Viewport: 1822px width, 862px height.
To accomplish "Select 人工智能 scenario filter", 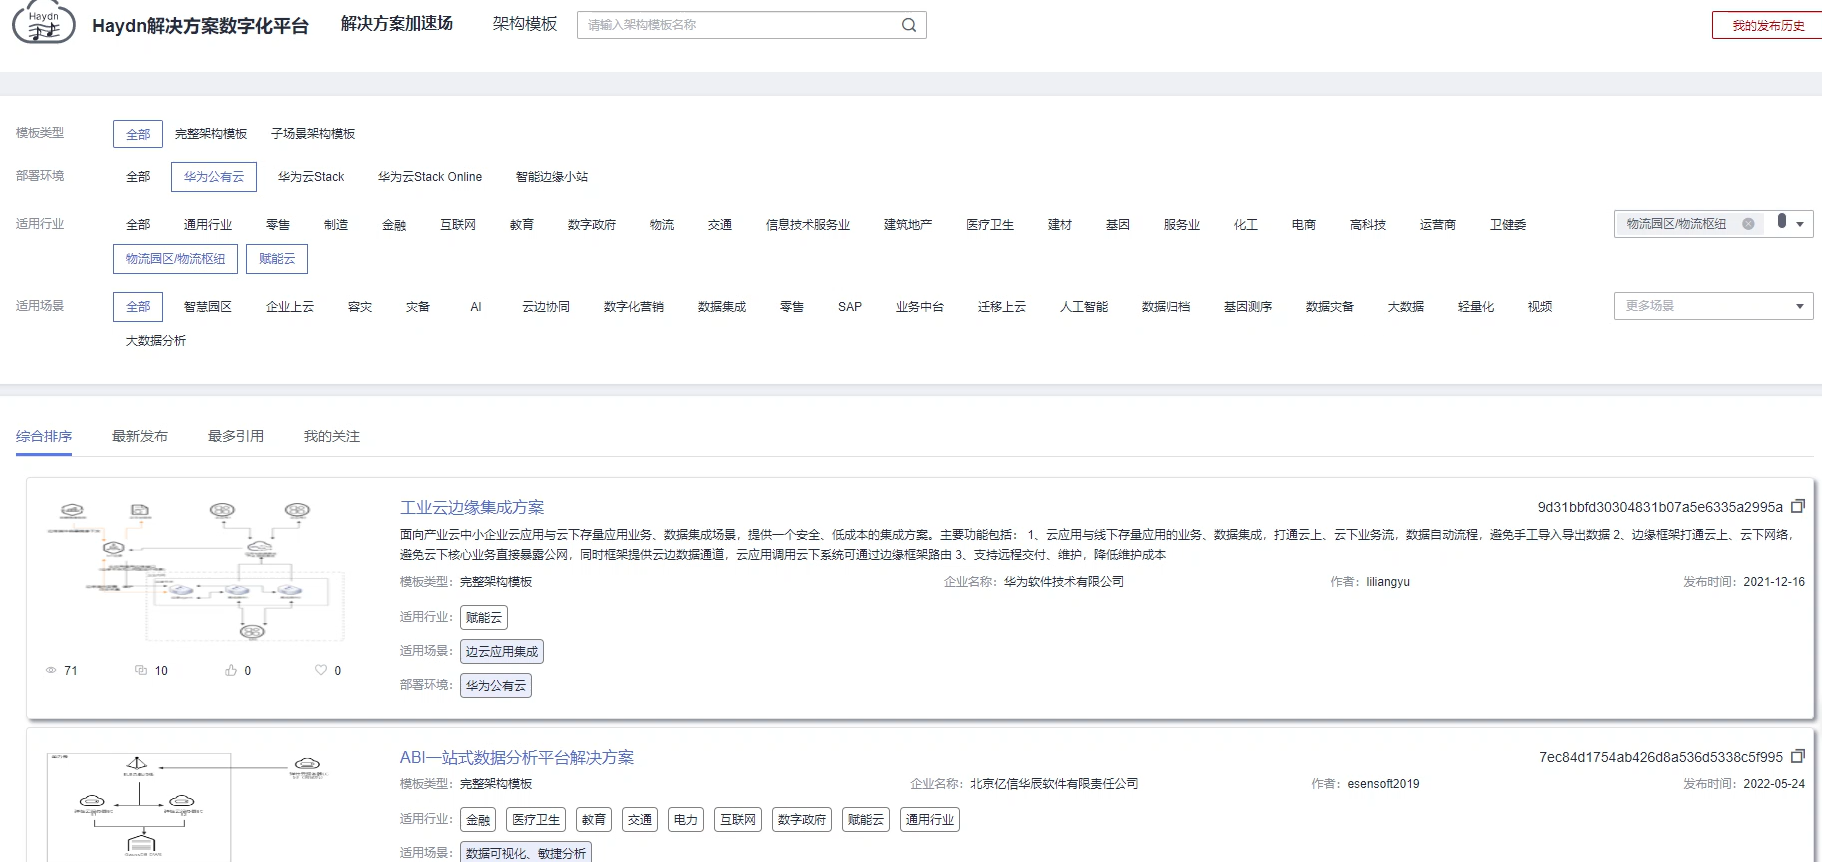I will pyautogui.click(x=1084, y=307).
